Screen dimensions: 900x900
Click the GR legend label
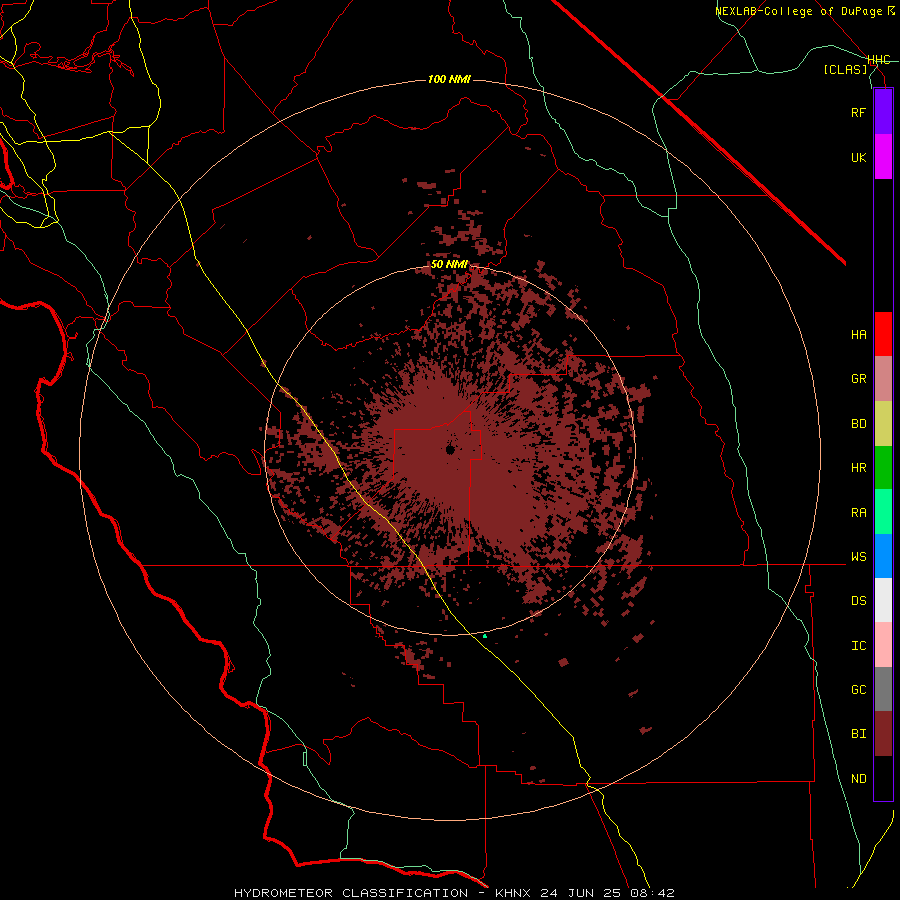[858, 379]
